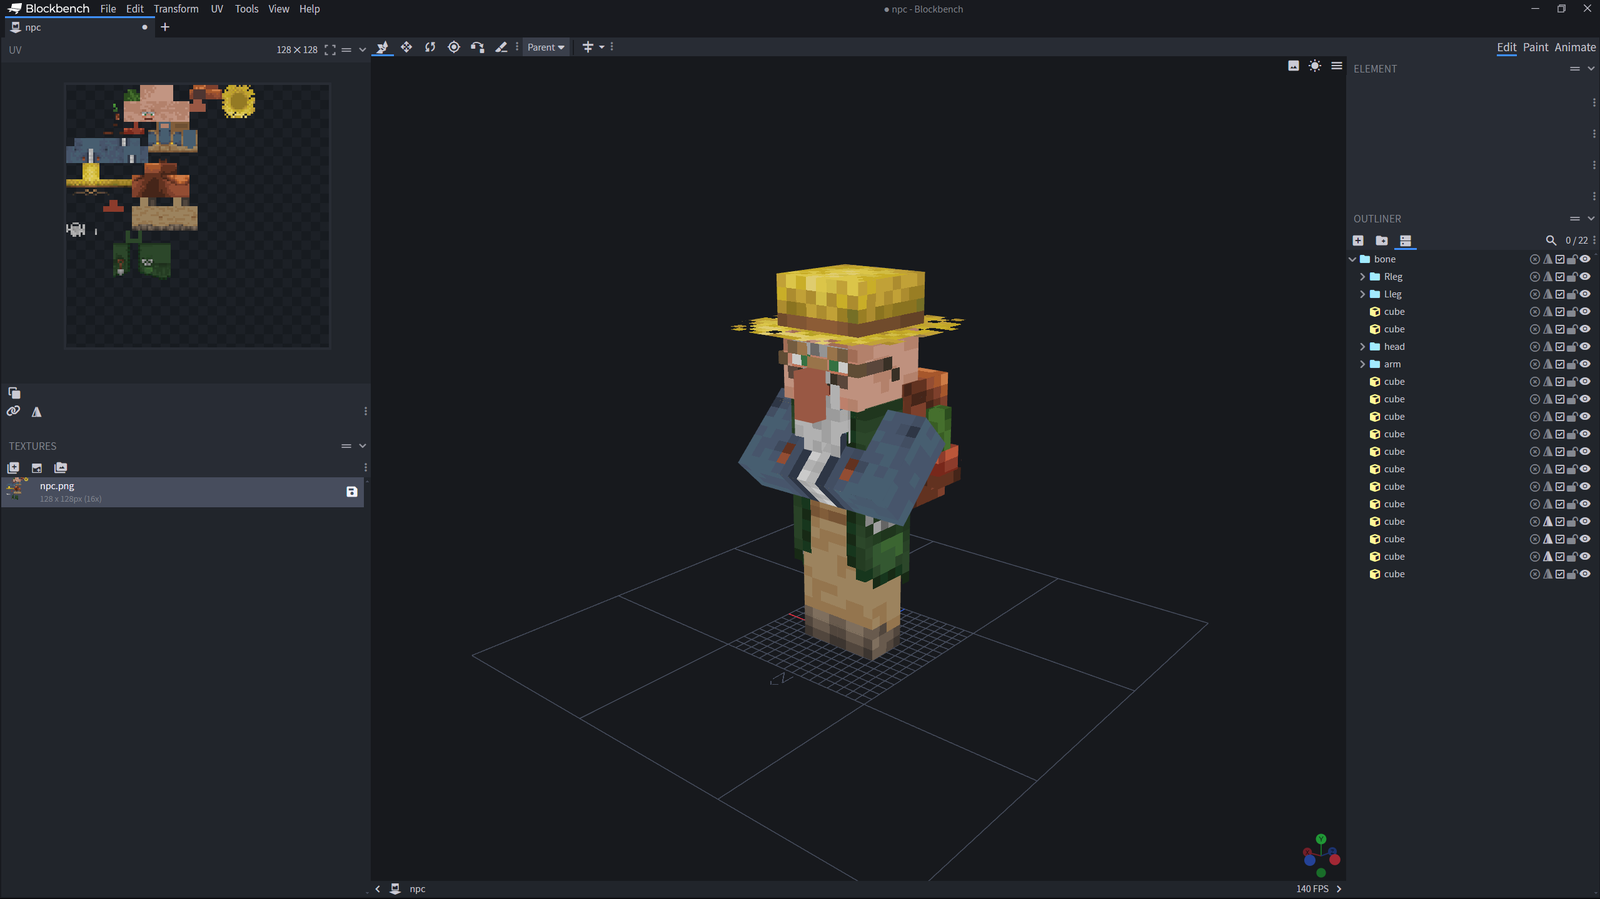Viewport: 1600px width, 899px height.
Task: Expand the Rleg group
Action: click(1362, 277)
